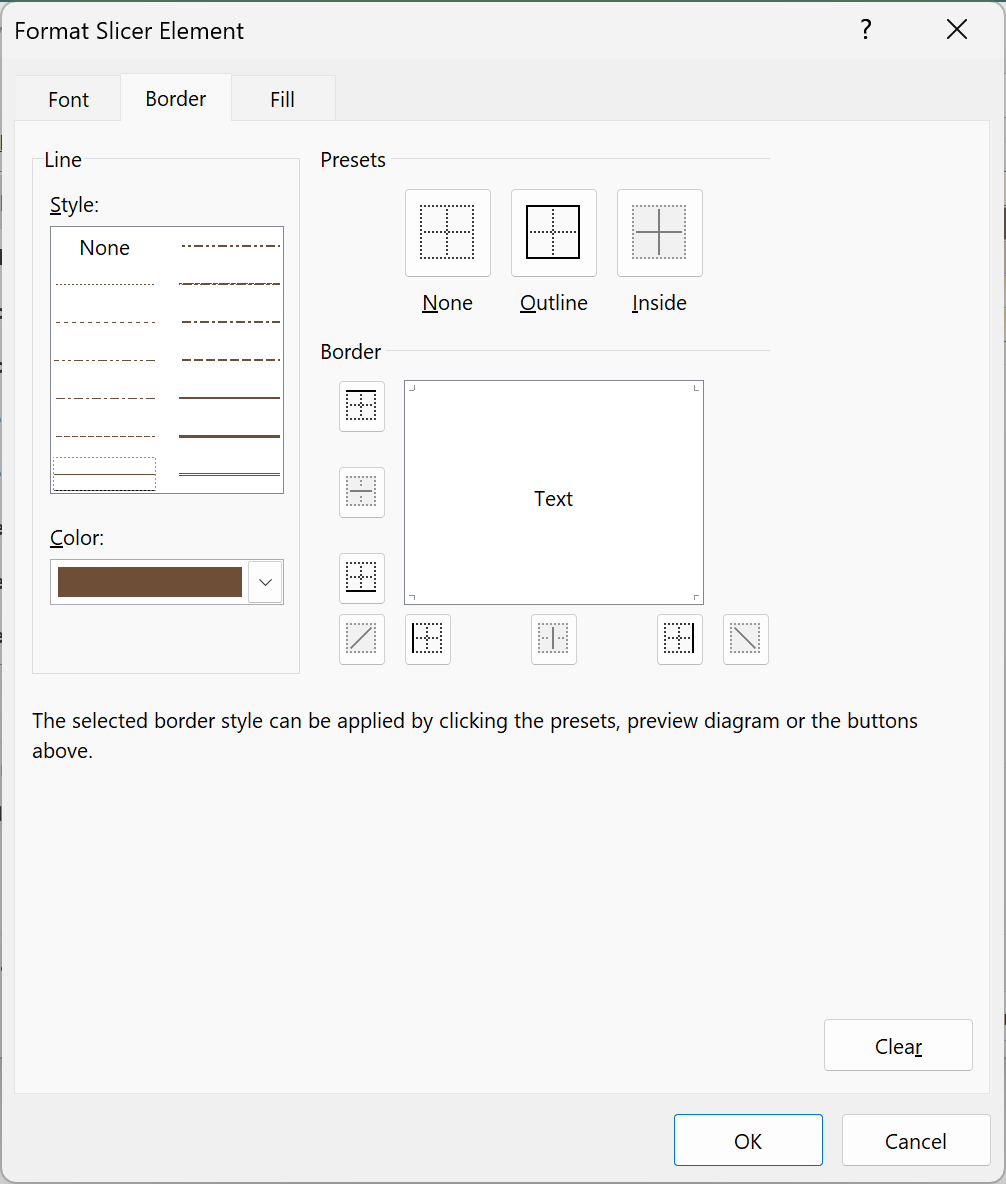This screenshot has height=1184, width=1006.
Task: Choose the medium dash-dot-dot line style
Action: click(x=230, y=246)
